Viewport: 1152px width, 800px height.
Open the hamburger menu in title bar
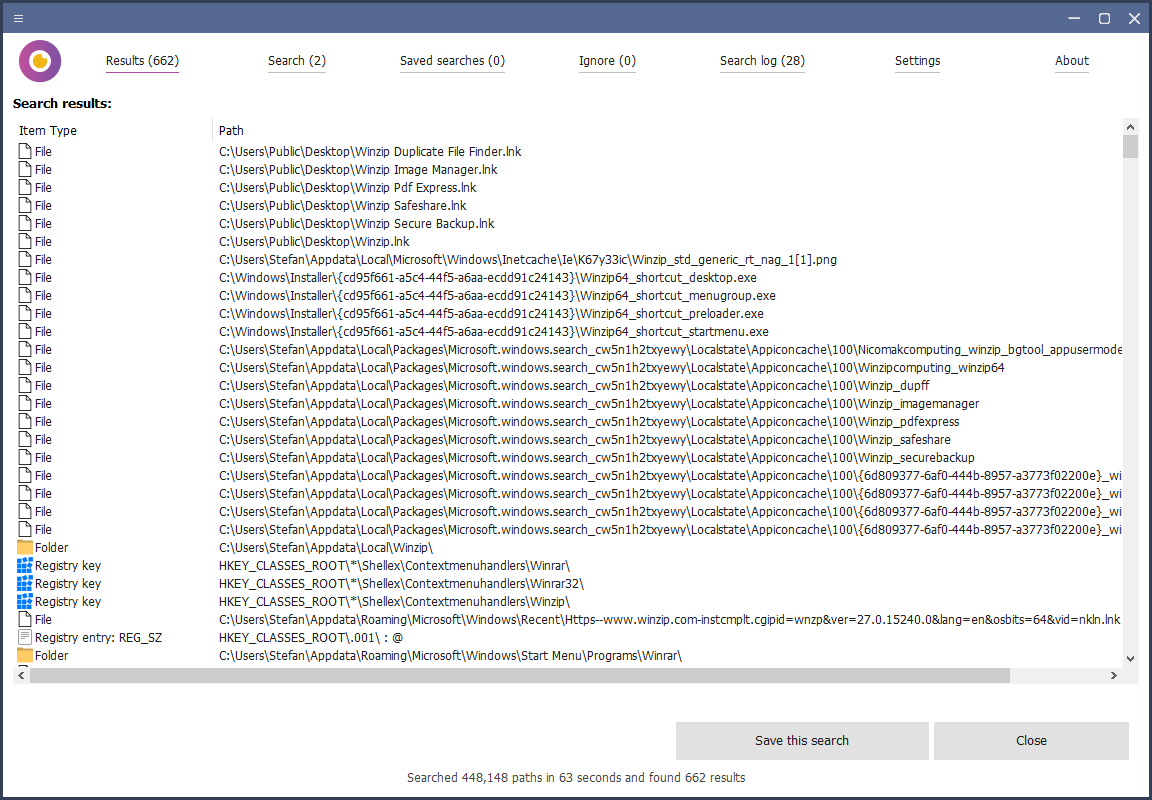point(18,18)
